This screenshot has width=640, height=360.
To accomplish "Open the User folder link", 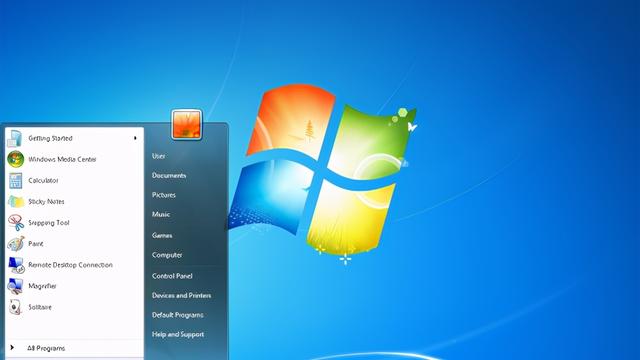I will 158,156.
